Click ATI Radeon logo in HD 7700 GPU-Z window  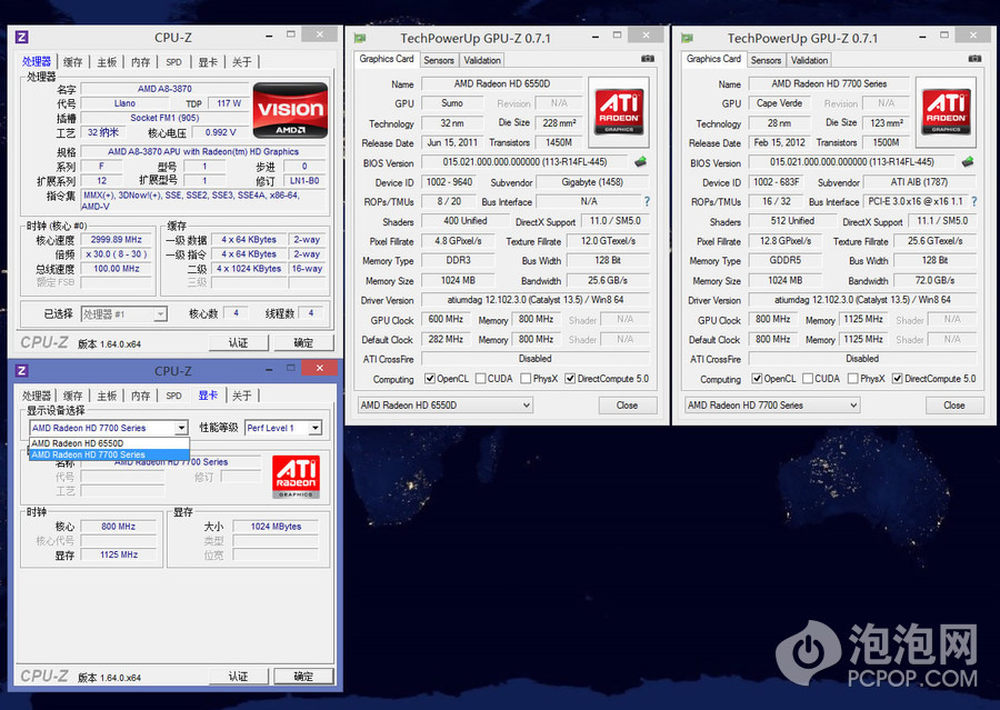(946, 112)
